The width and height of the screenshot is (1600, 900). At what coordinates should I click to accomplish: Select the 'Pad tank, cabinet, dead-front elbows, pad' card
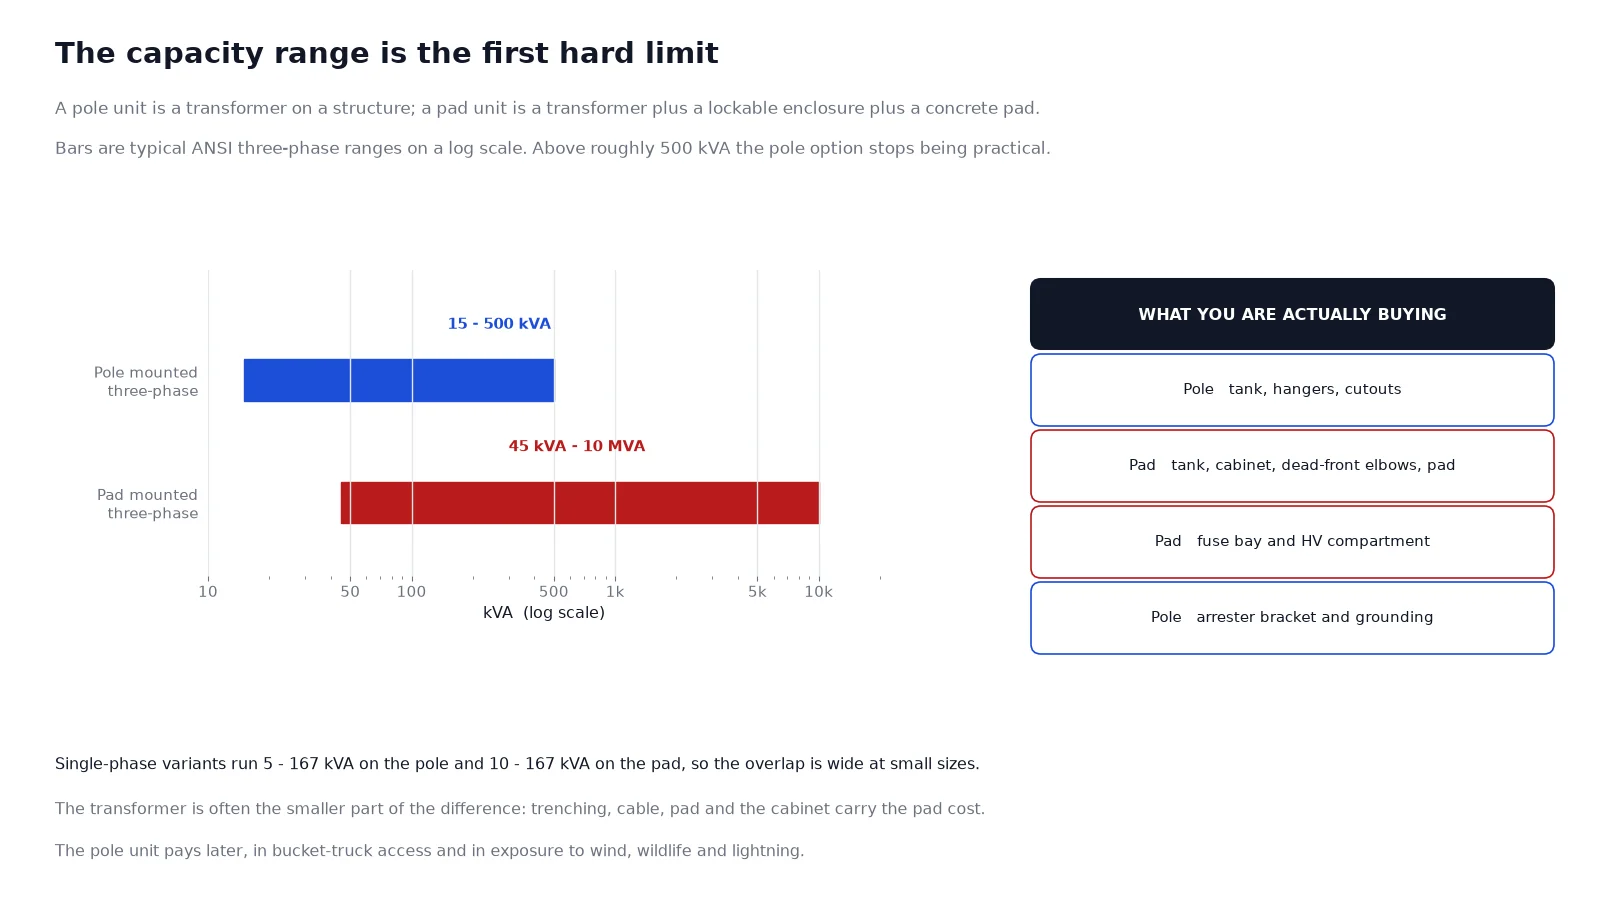point(1292,466)
